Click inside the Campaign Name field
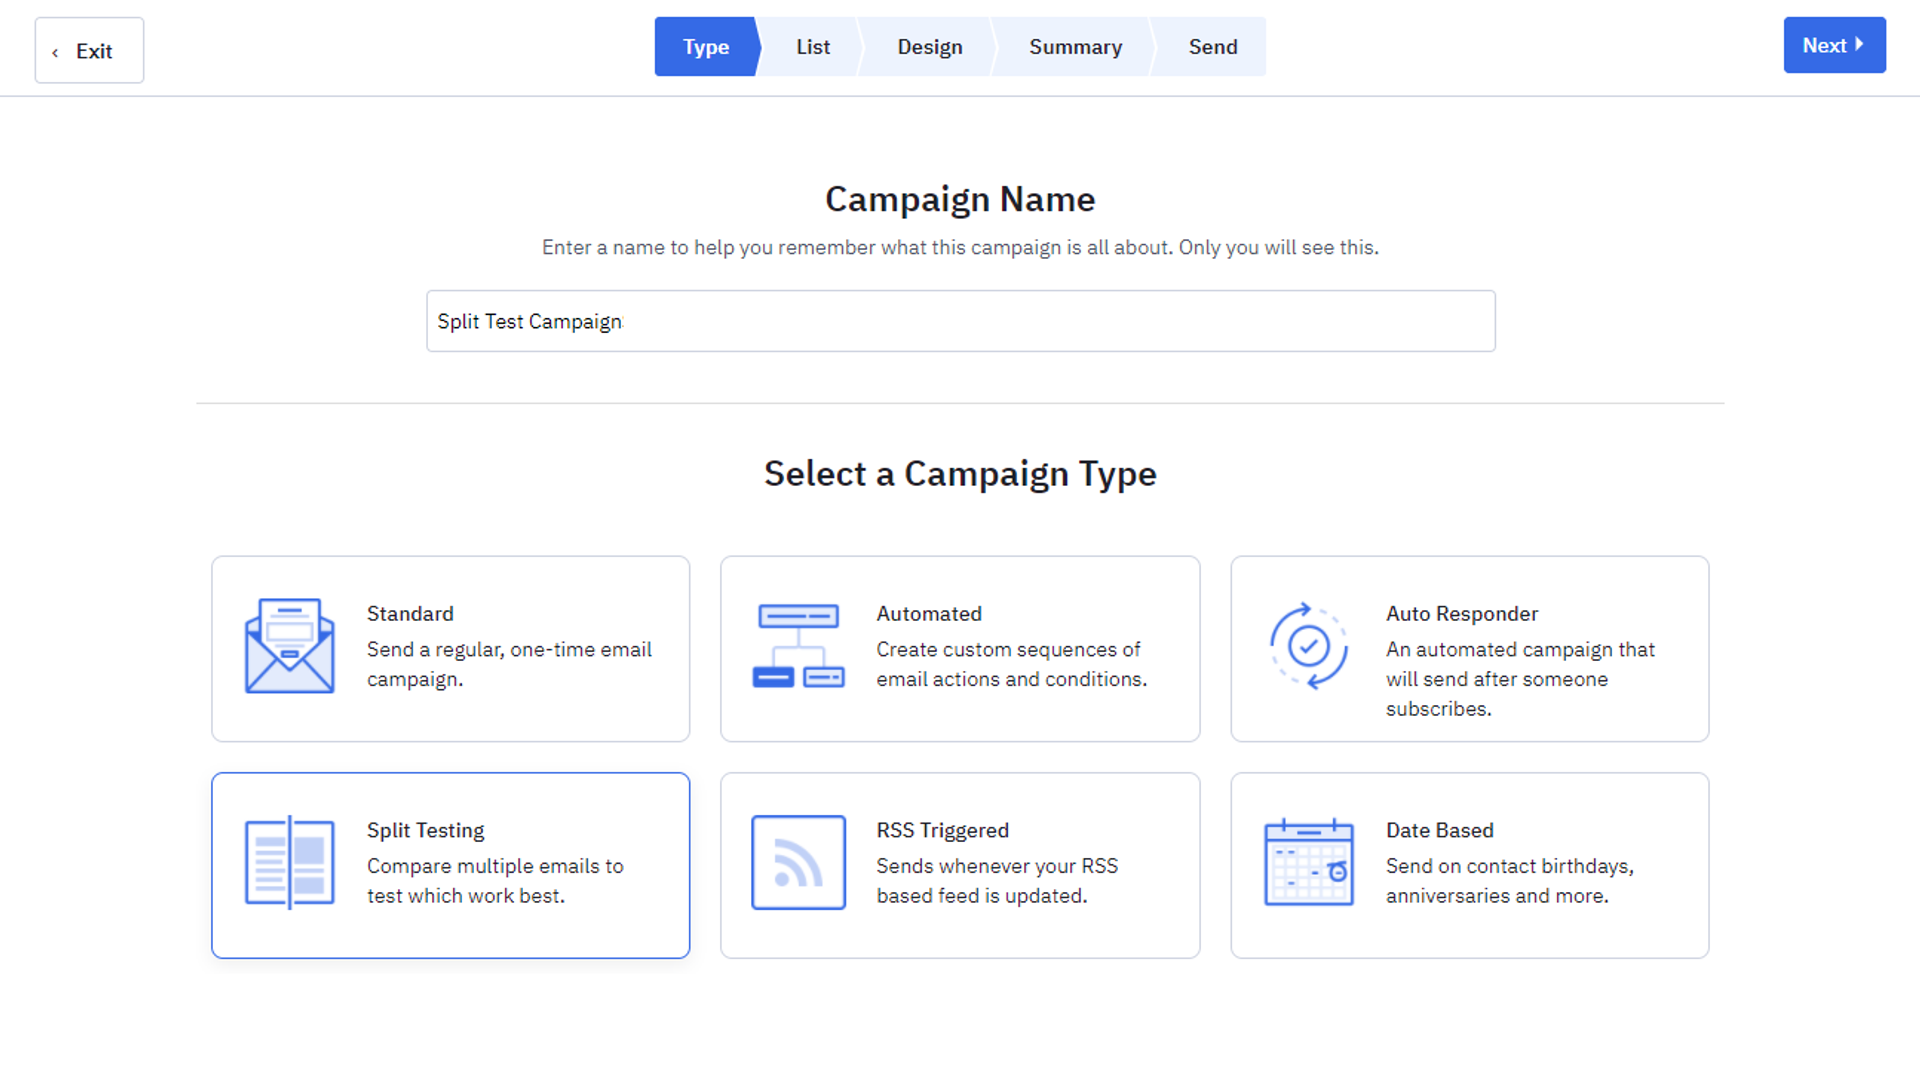The image size is (1920, 1092). [960, 321]
